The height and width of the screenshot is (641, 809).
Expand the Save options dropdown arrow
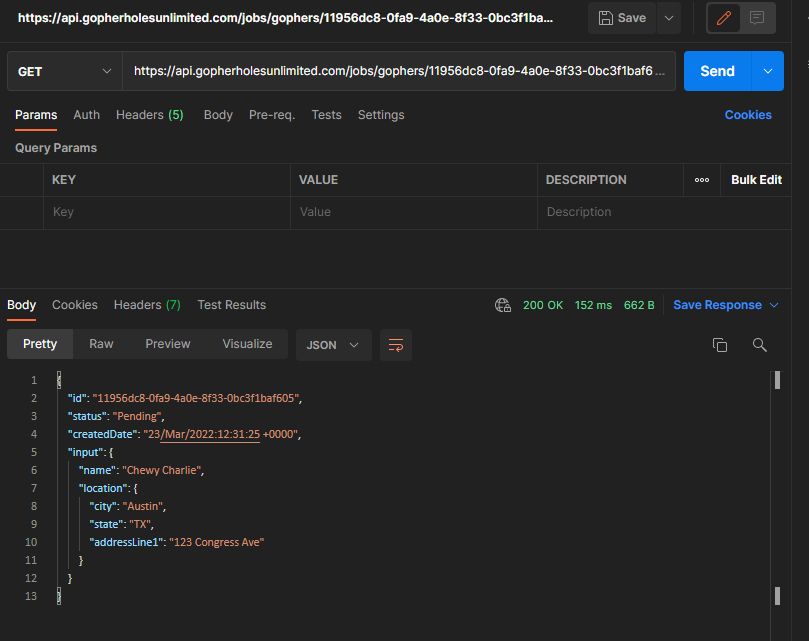pyautogui.click(x=667, y=18)
